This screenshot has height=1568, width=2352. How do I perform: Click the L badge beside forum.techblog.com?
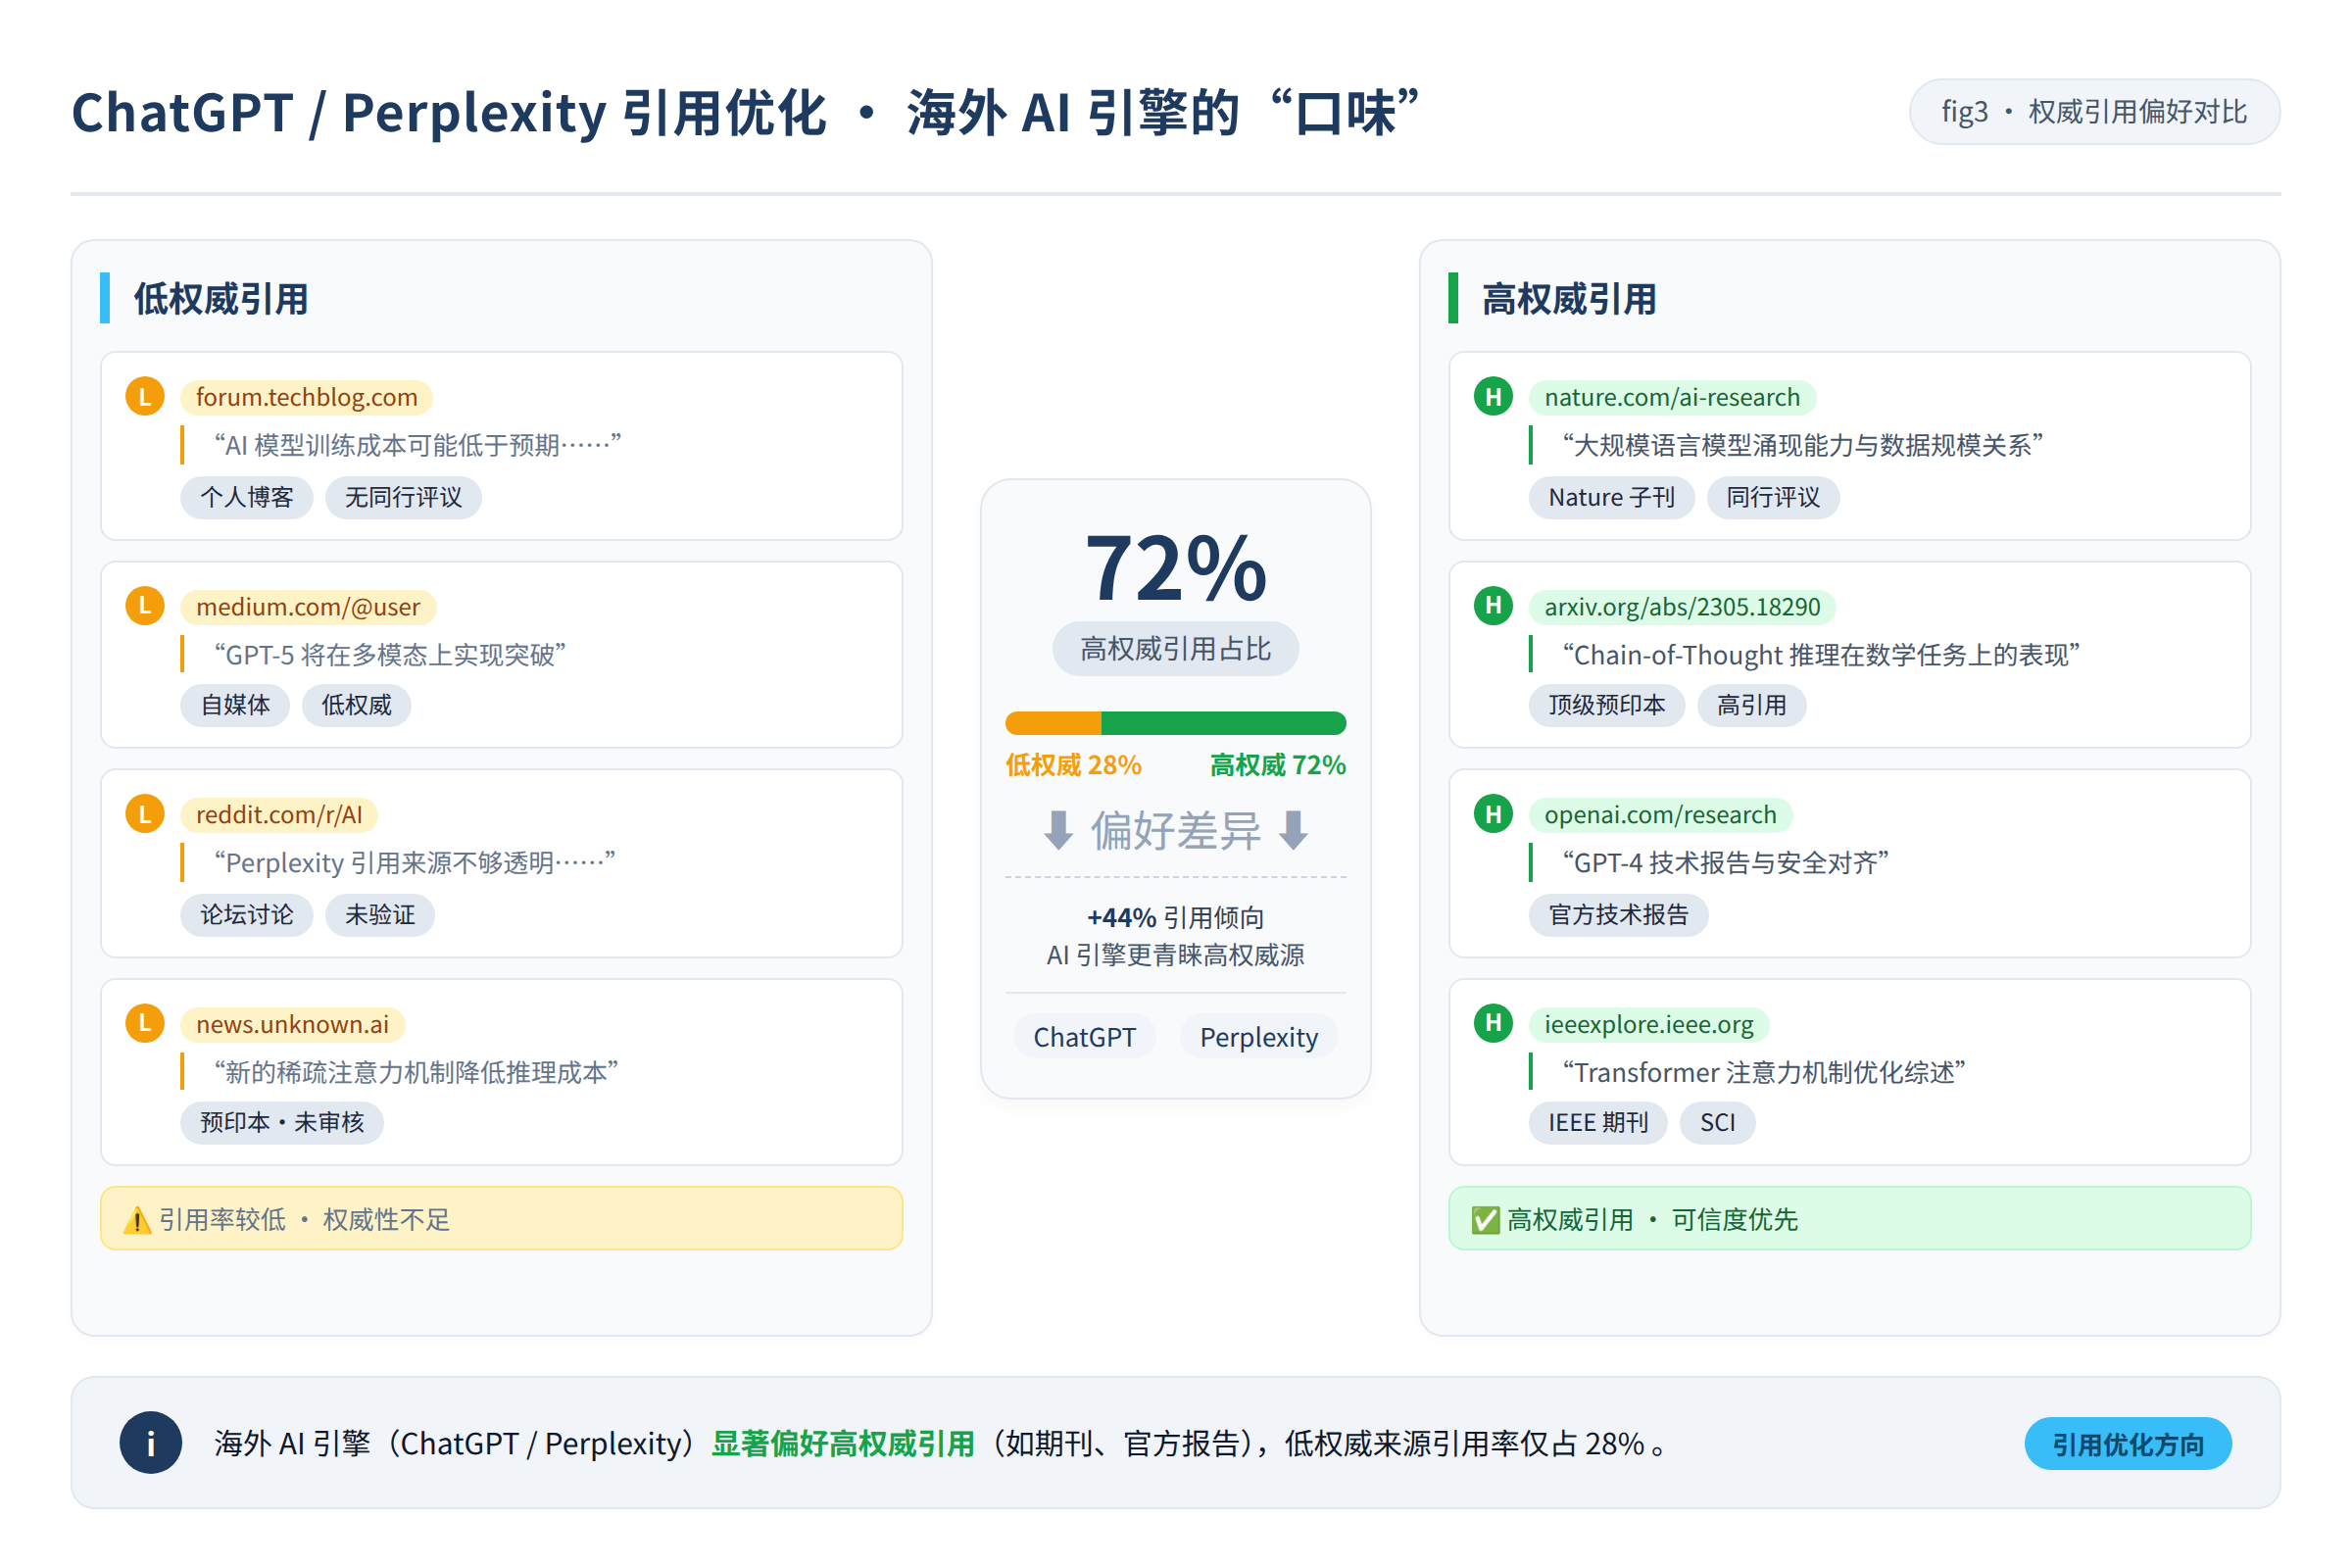[145, 396]
